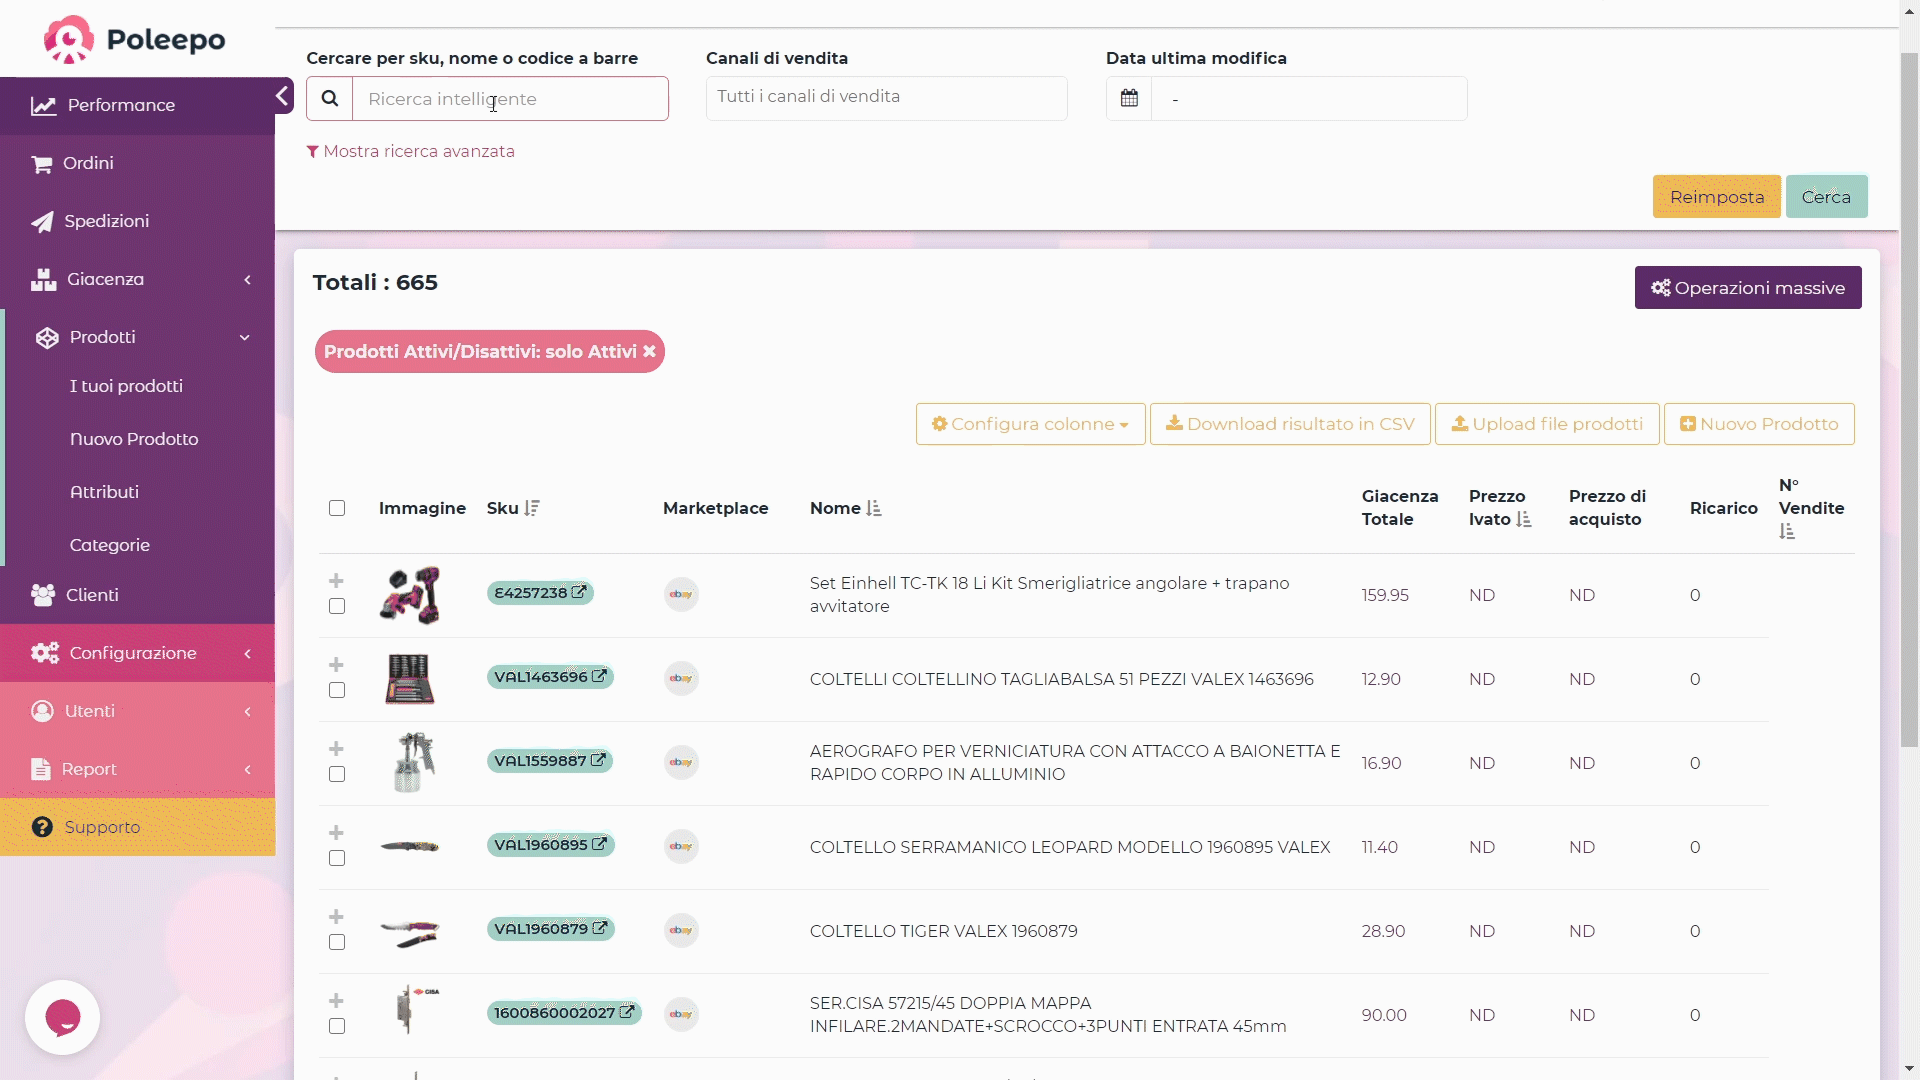Open the Configura colonne dropdown

(1030, 424)
